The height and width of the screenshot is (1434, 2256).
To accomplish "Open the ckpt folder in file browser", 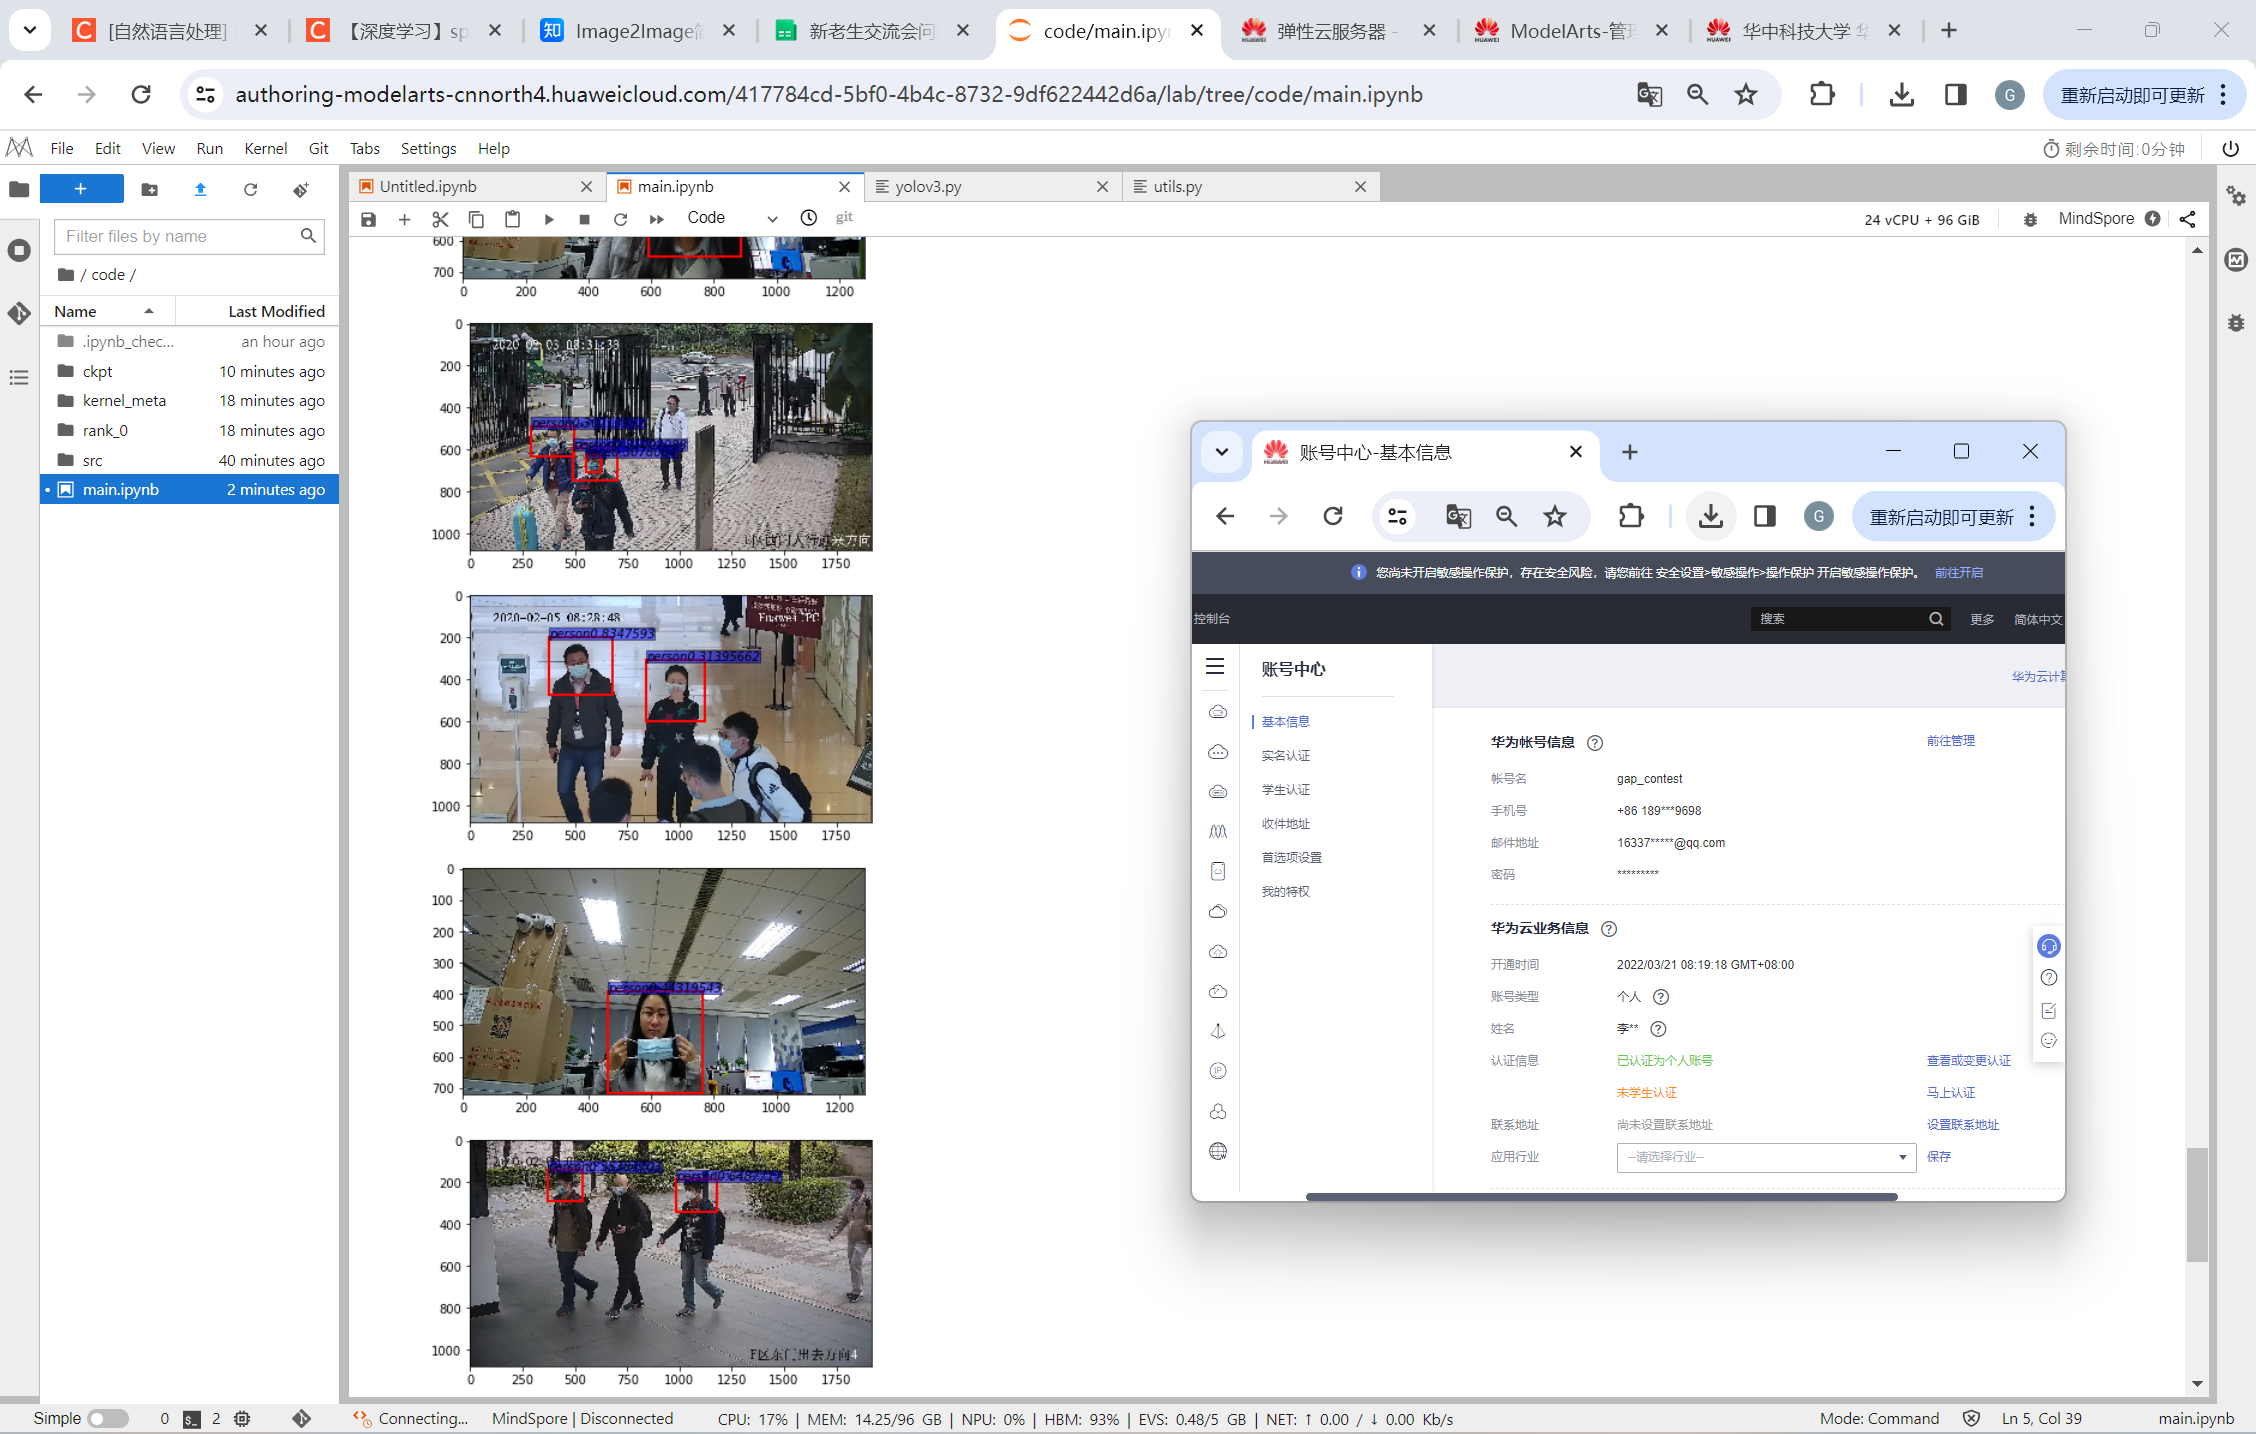I will click(97, 371).
